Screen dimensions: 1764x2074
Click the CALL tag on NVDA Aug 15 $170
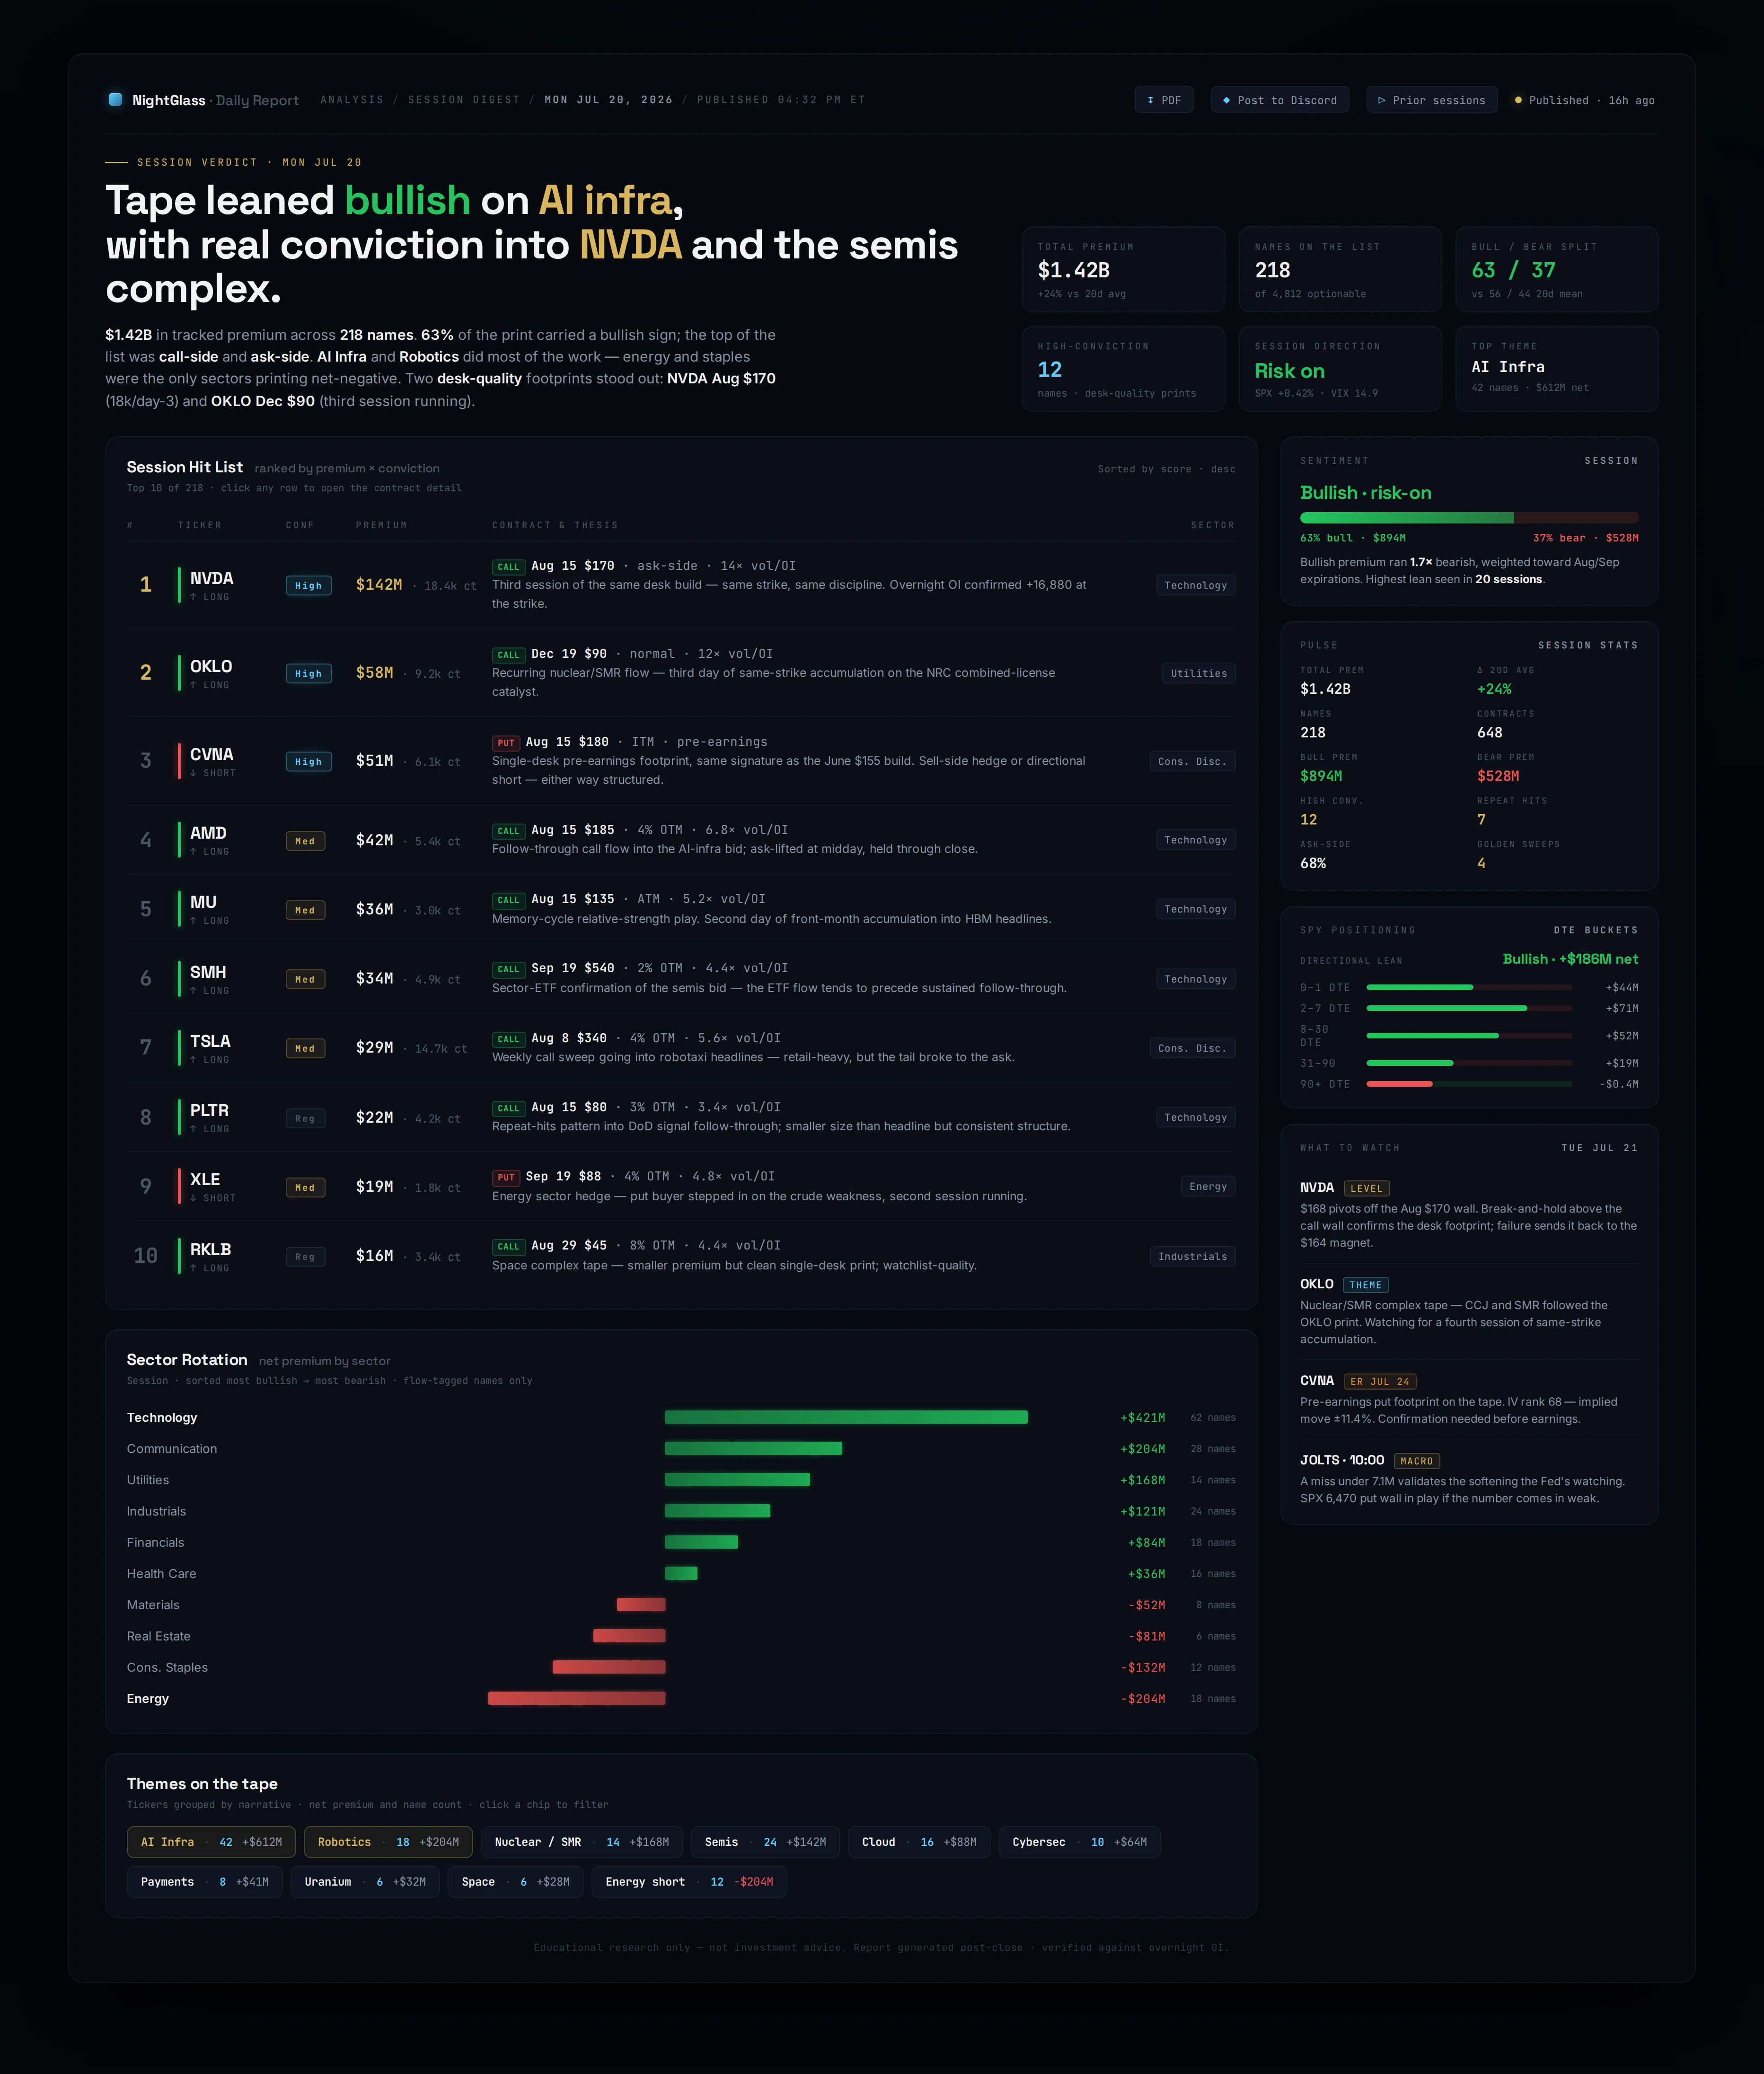(x=508, y=567)
